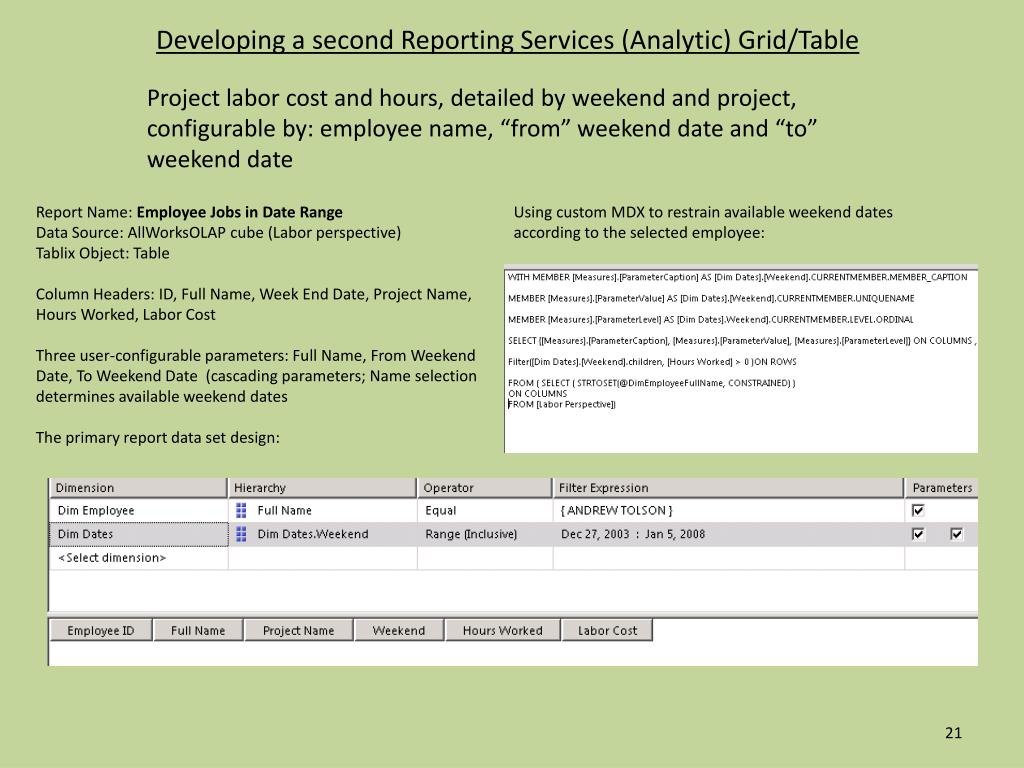Click the Full Name result column header
This screenshot has height=768, width=1024.
tap(198, 630)
